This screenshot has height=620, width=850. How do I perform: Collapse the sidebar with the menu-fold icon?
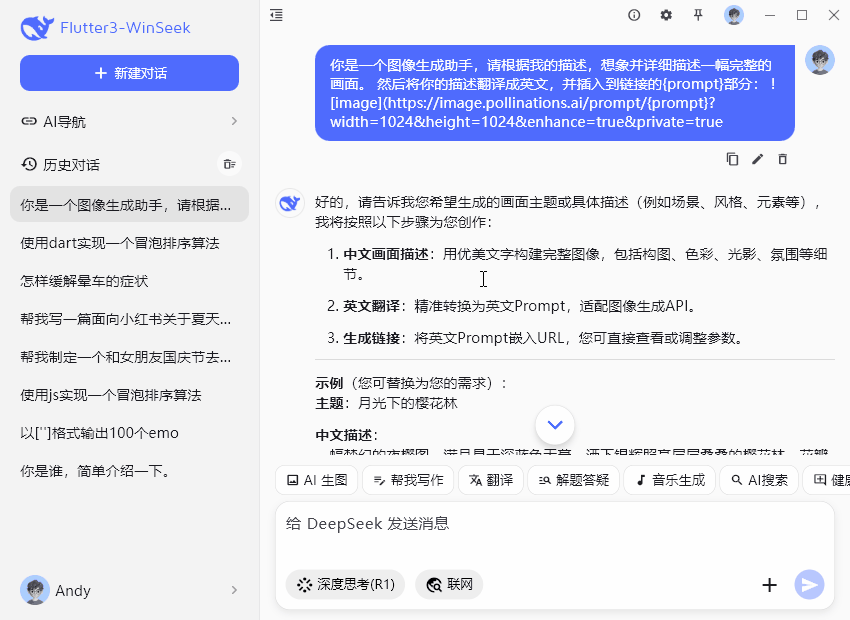(276, 15)
